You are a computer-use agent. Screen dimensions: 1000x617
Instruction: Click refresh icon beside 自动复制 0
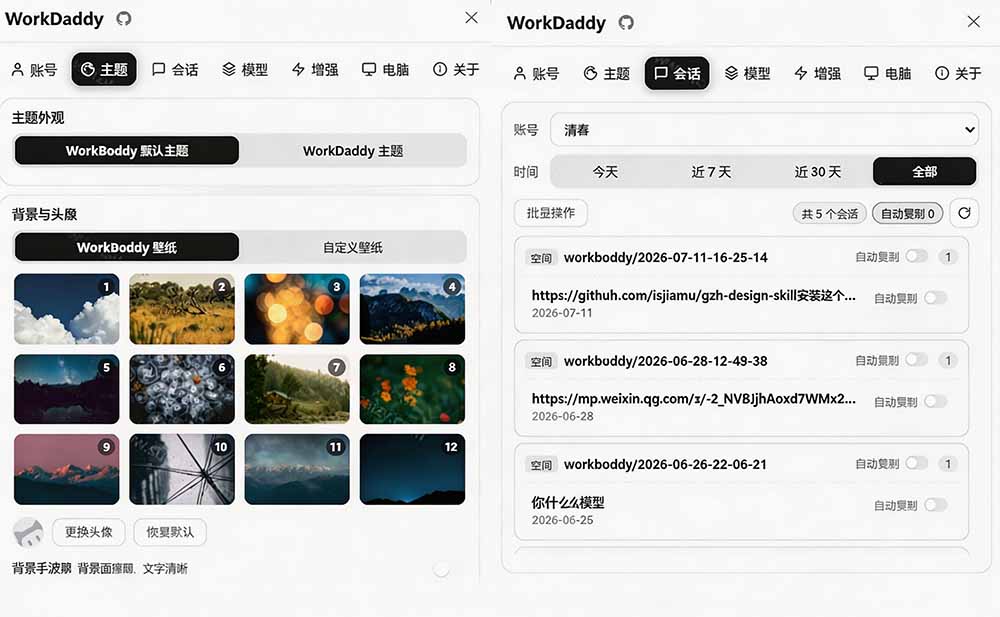[964, 213]
